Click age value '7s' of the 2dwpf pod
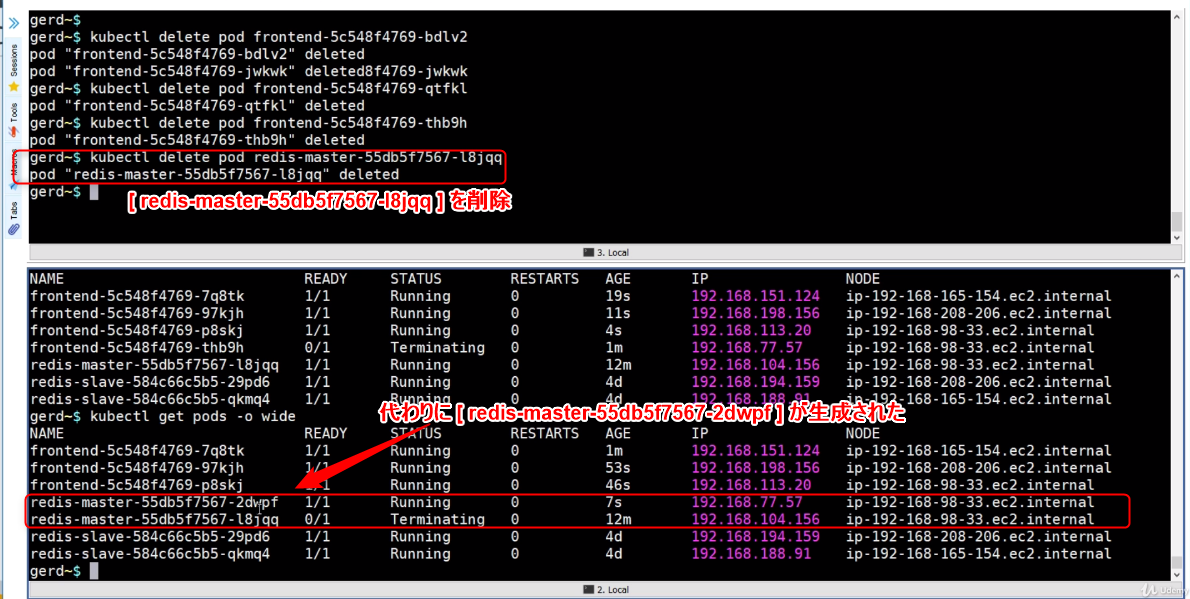The width and height of the screenshot is (1190, 599). 614,503
